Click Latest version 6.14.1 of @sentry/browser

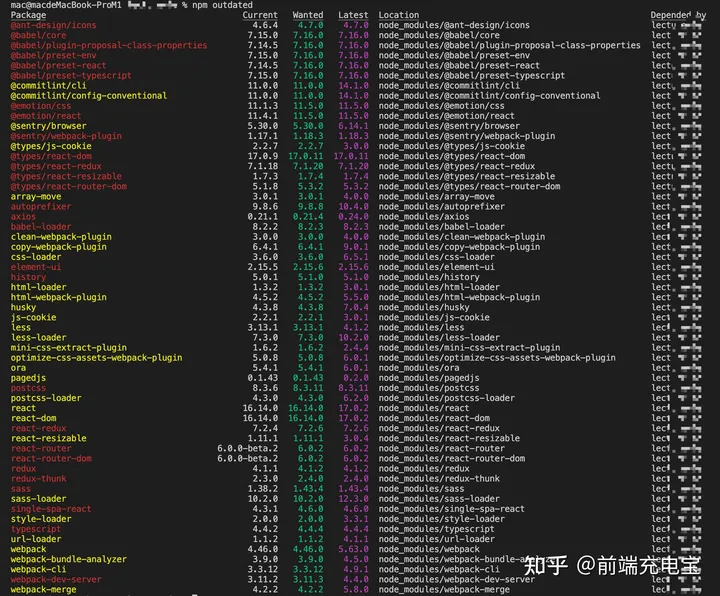tap(353, 126)
